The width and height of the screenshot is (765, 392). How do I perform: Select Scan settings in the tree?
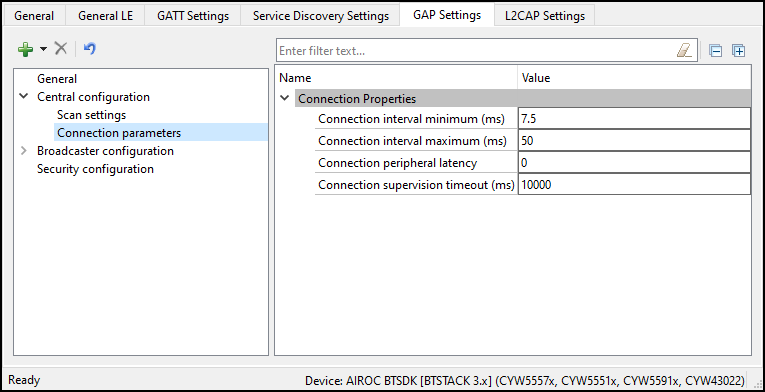(x=91, y=115)
